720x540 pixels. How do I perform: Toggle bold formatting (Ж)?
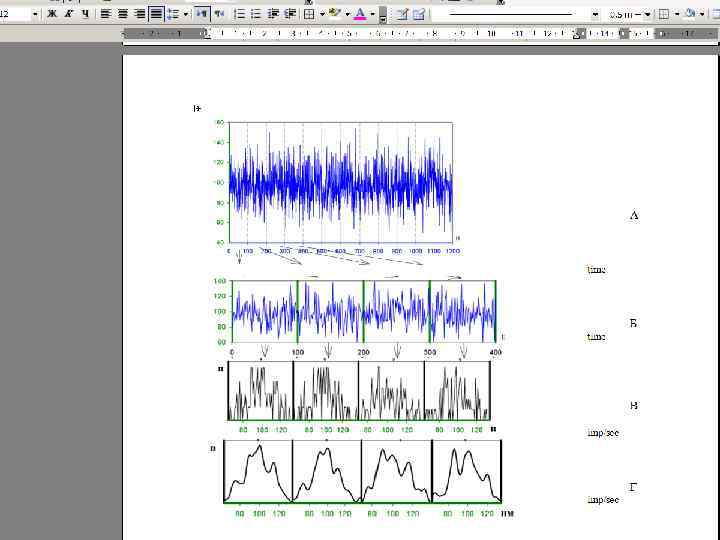52,14
